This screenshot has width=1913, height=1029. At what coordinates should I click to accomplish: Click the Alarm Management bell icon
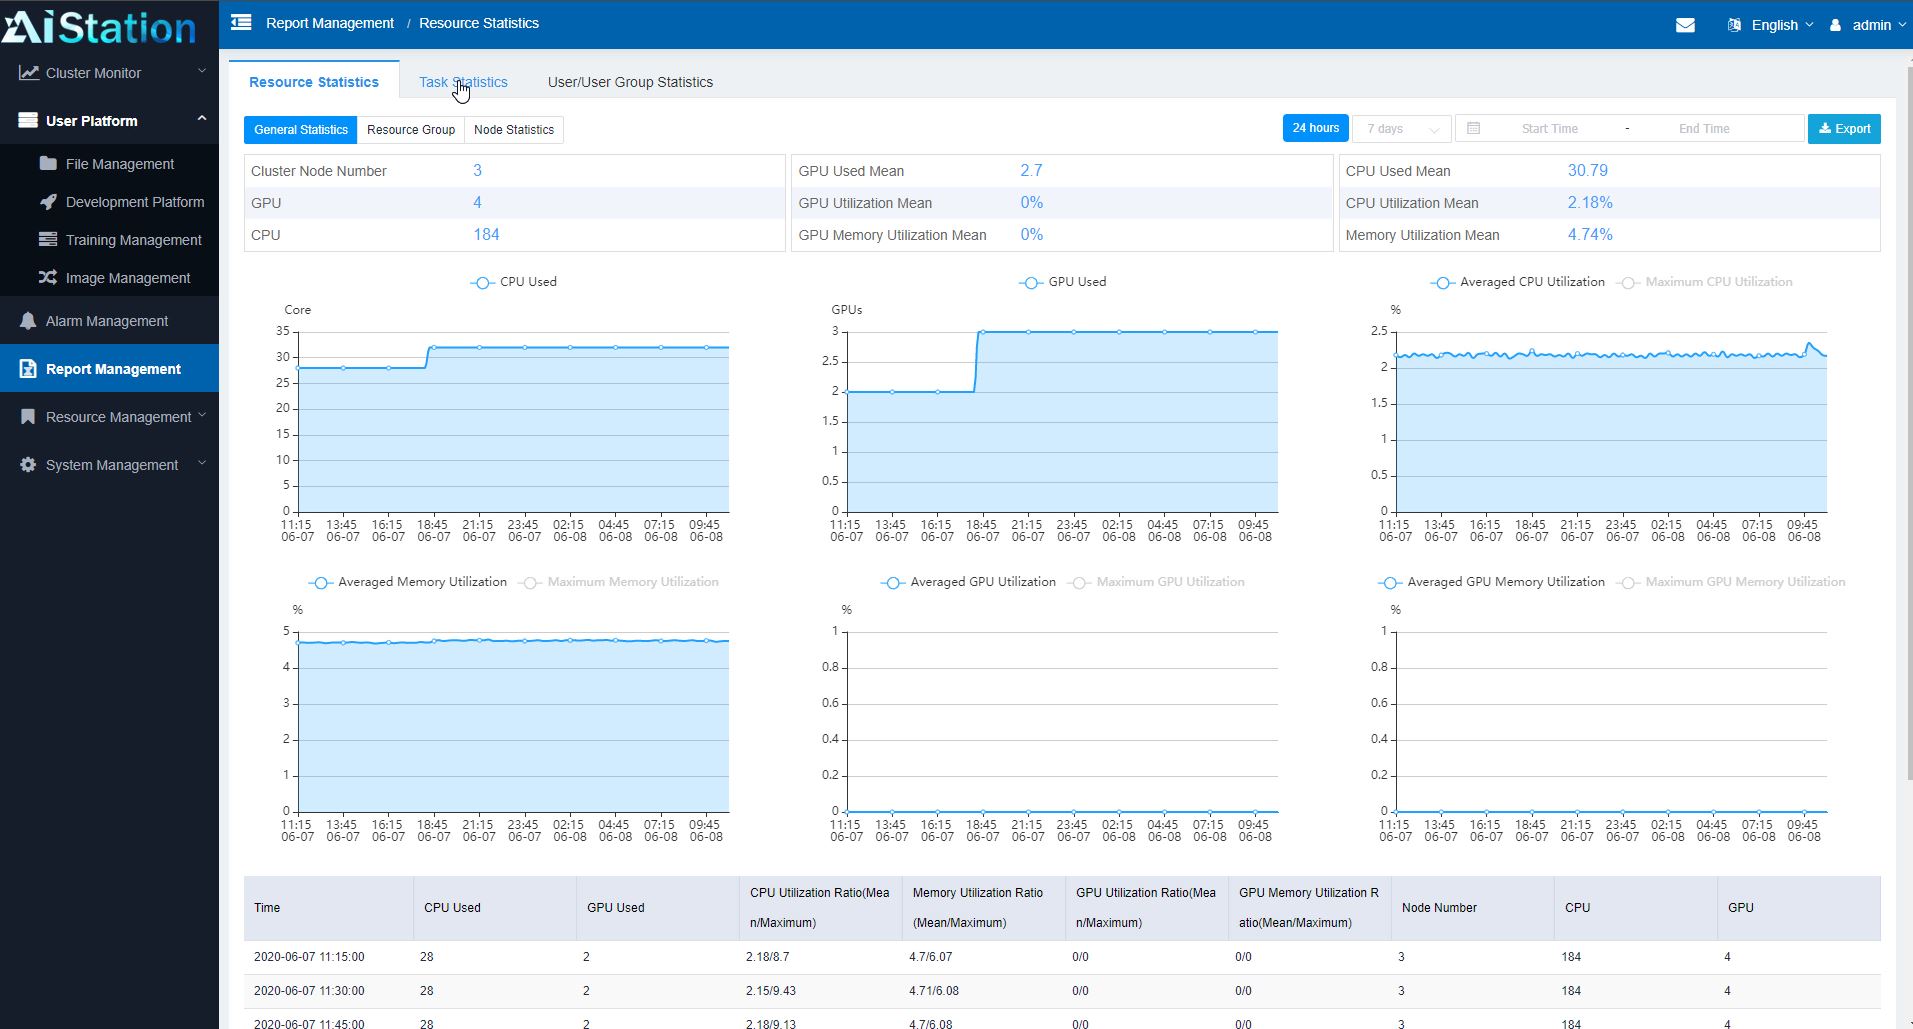[28, 321]
